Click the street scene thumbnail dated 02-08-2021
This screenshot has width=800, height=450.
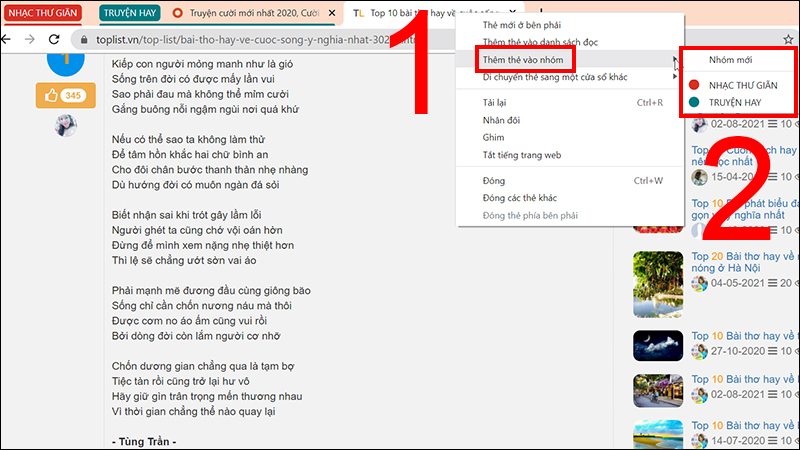(x=658, y=390)
